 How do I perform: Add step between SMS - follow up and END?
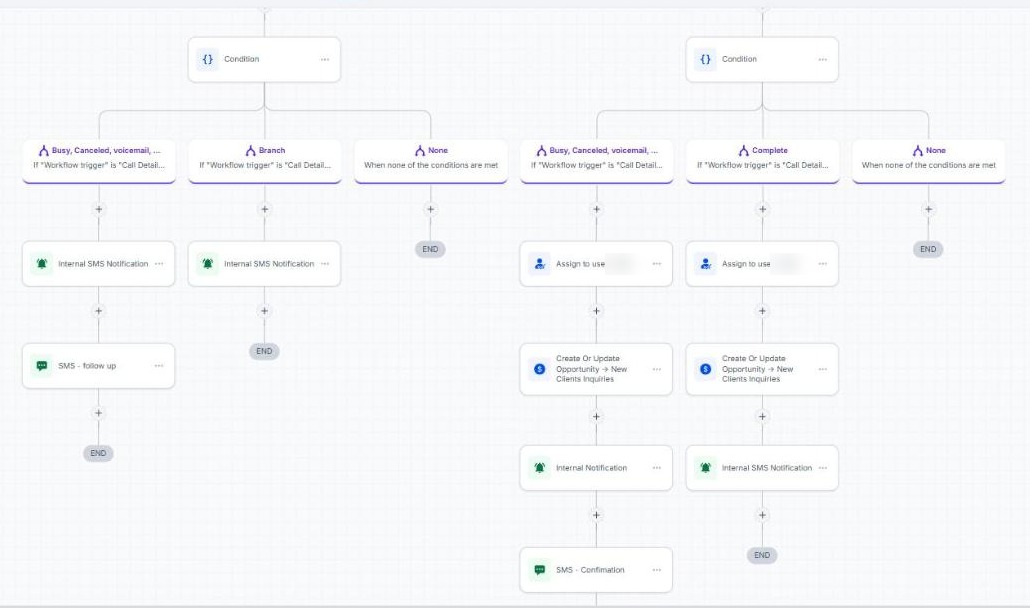click(99, 413)
